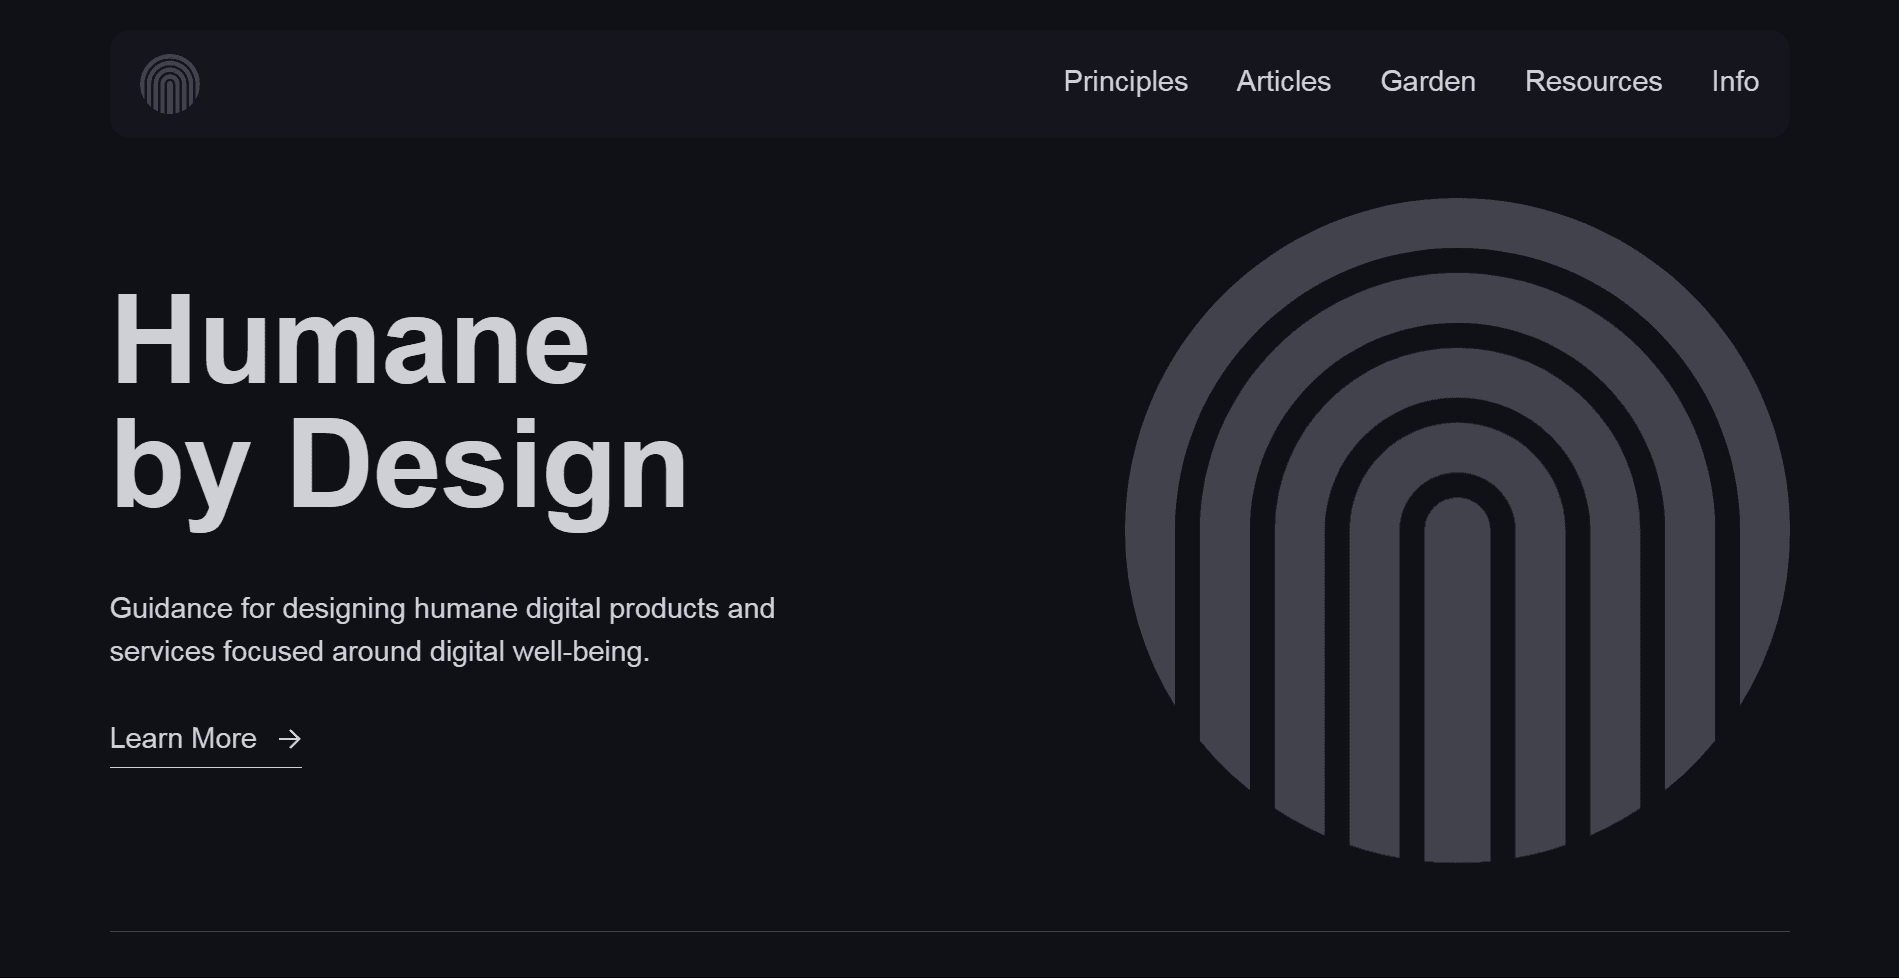Select Articles in the top navigation
The width and height of the screenshot is (1899, 978).
point(1283,82)
